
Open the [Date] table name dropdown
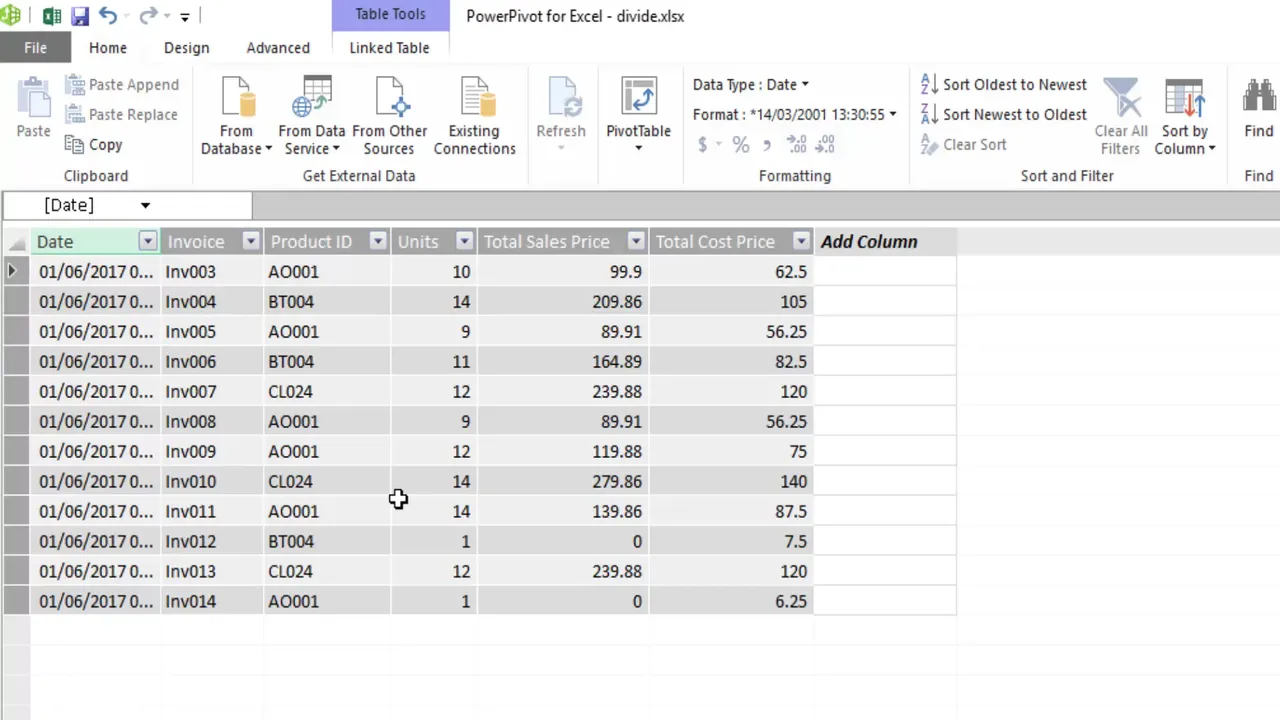[x=145, y=205]
